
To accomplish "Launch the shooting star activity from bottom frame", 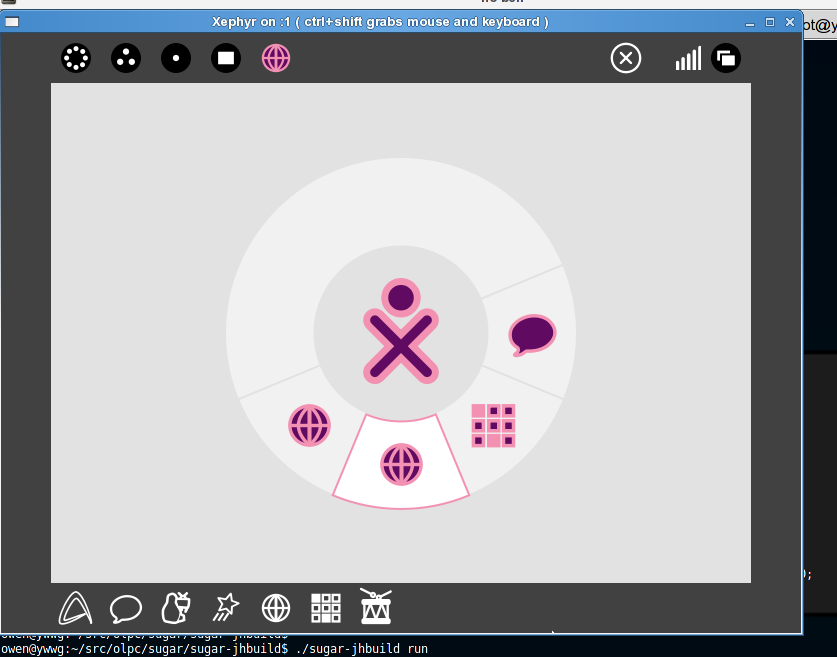I will (x=226, y=607).
